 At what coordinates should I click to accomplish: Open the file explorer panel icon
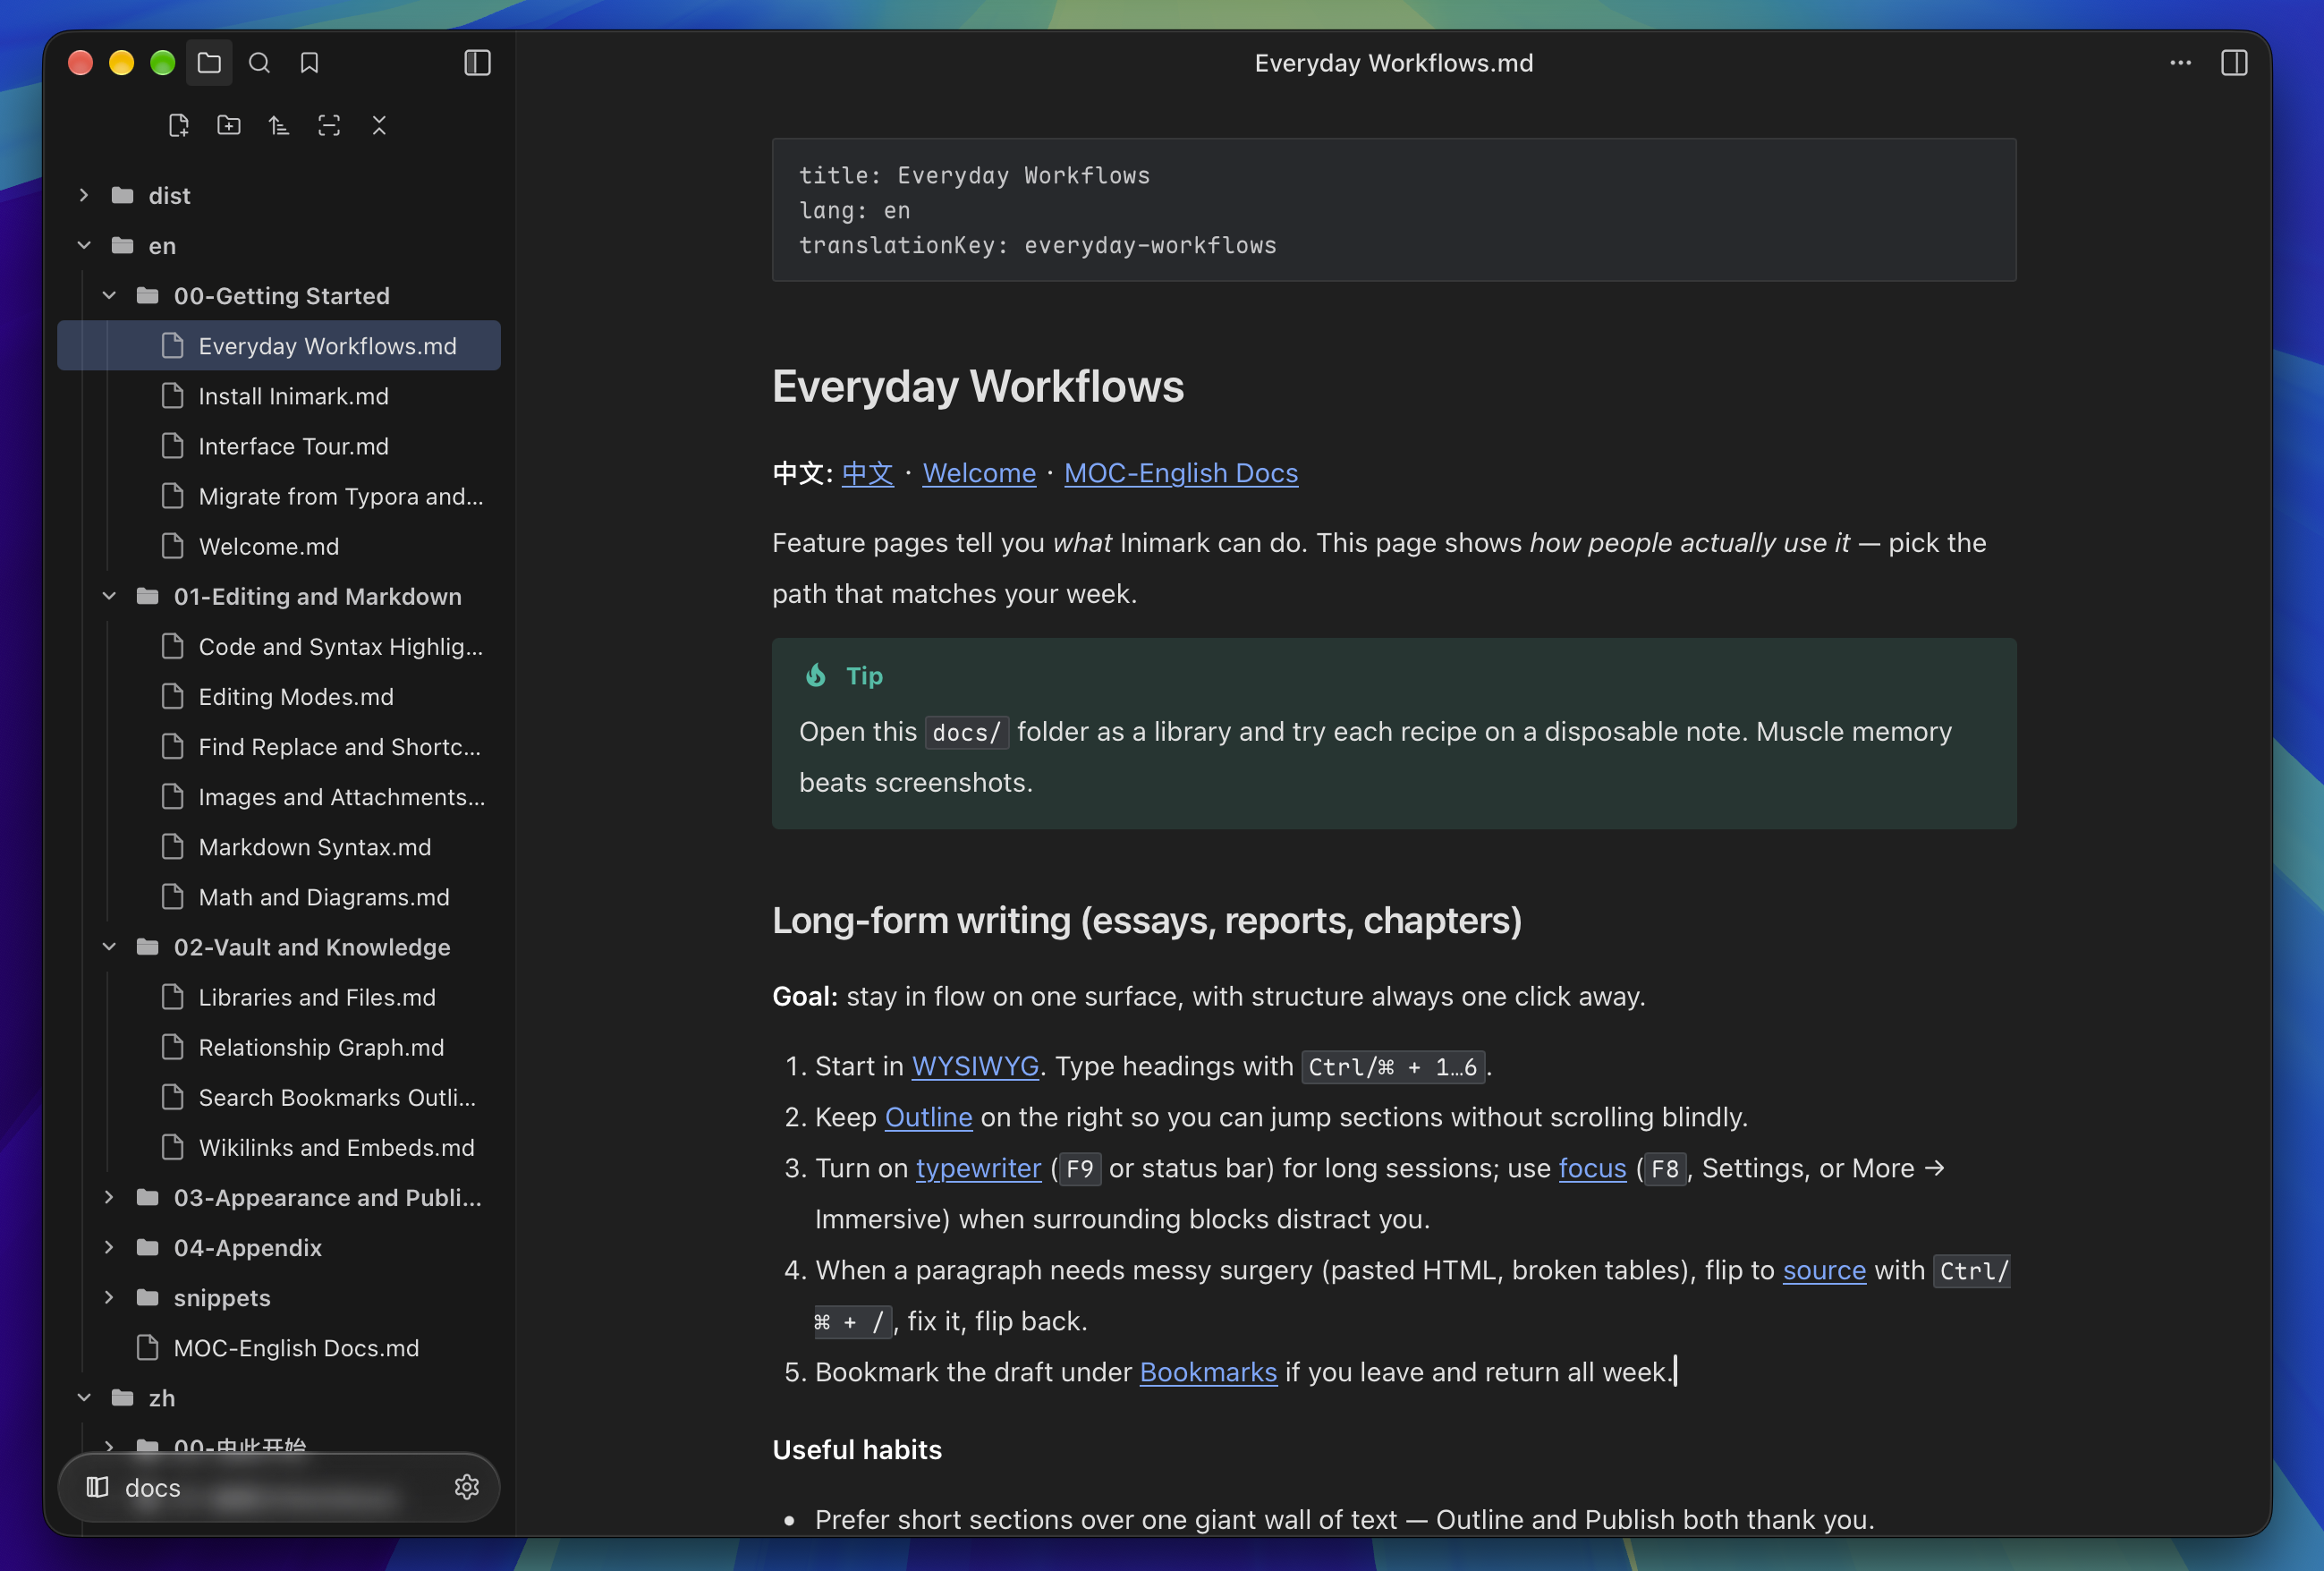pos(209,63)
